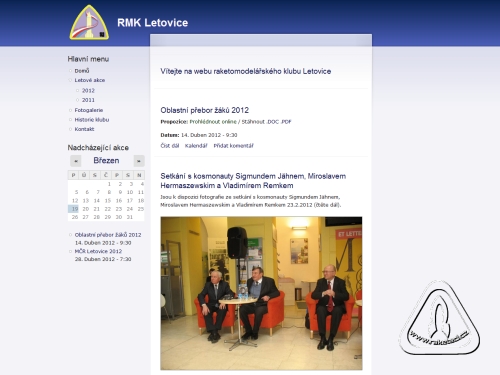
Task: Open Historie klubu menu item
Action: (x=92, y=120)
